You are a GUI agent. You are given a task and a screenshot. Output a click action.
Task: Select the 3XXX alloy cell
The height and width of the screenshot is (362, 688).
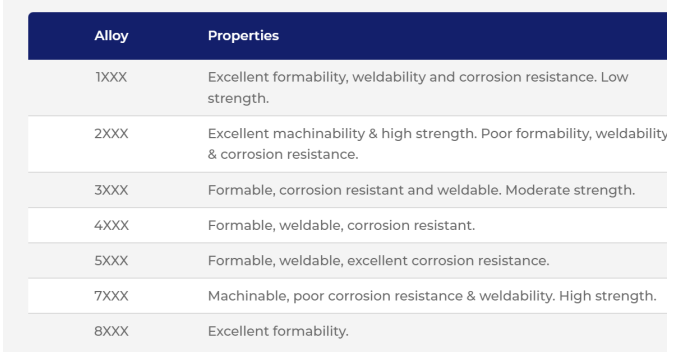(111, 190)
